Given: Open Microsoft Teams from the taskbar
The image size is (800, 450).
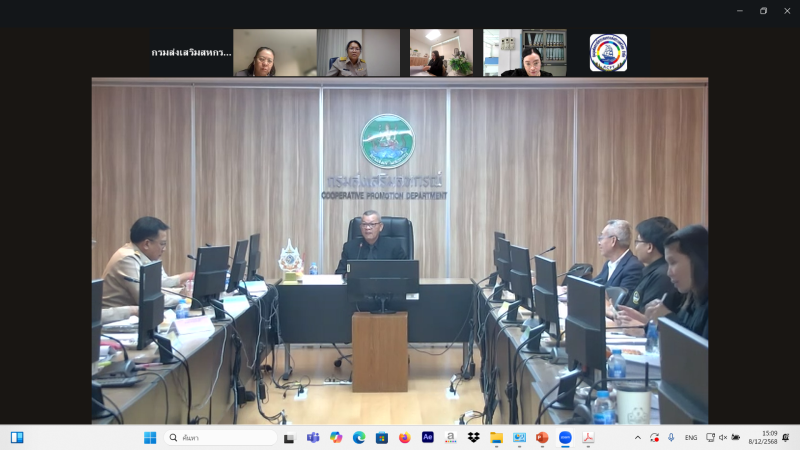Looking at the screenshot, I should [313, 437].
